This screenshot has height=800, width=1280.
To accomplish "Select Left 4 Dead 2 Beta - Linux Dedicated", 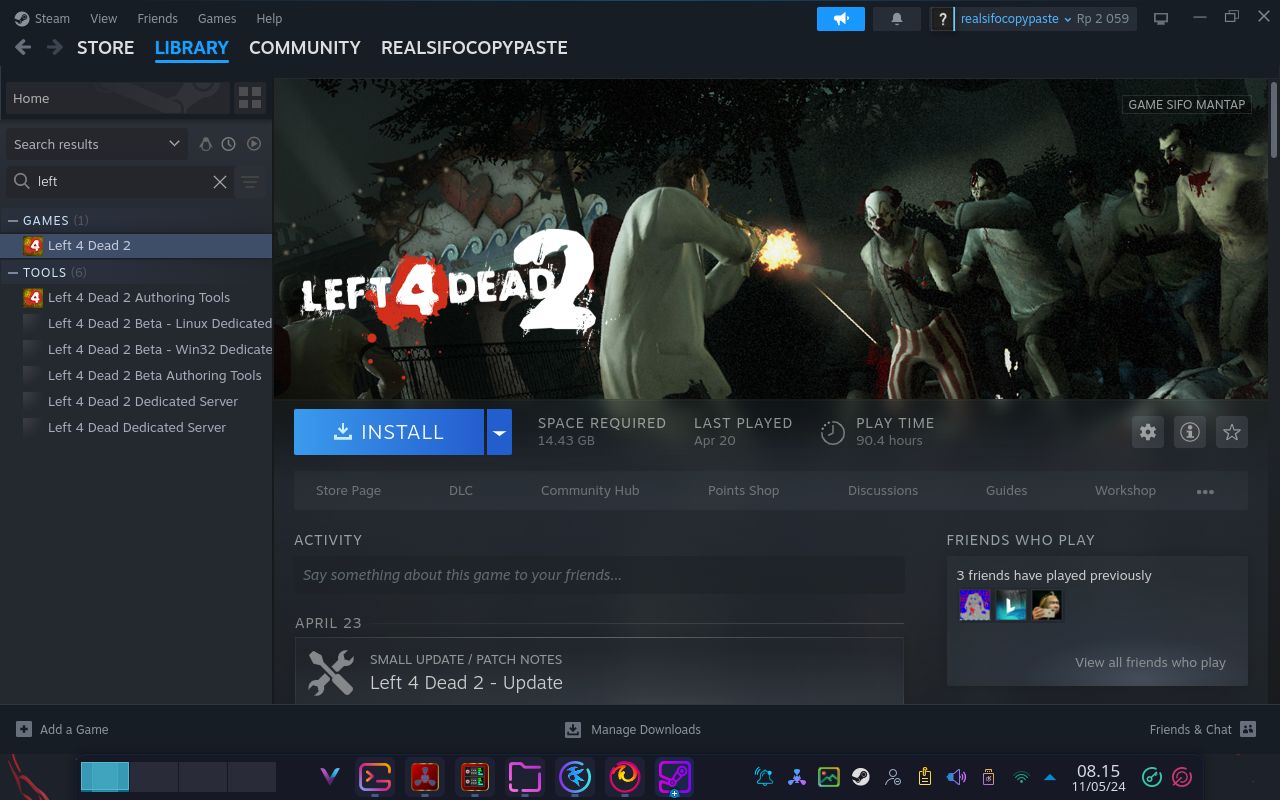I will click(x=136, y=323).
